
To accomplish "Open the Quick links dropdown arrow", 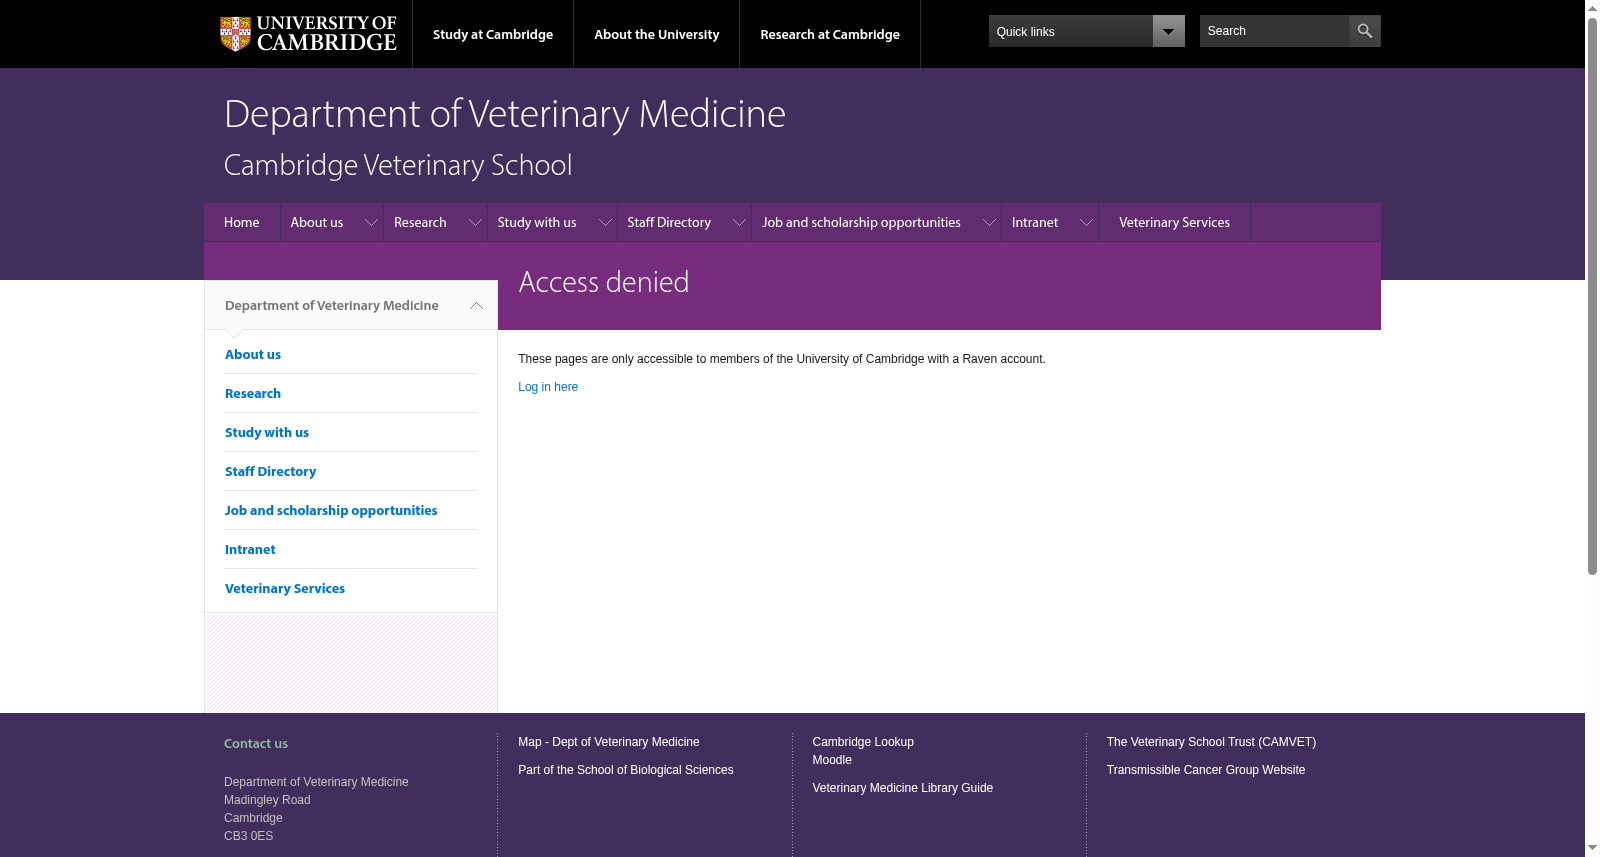I will coord(1168,31).
